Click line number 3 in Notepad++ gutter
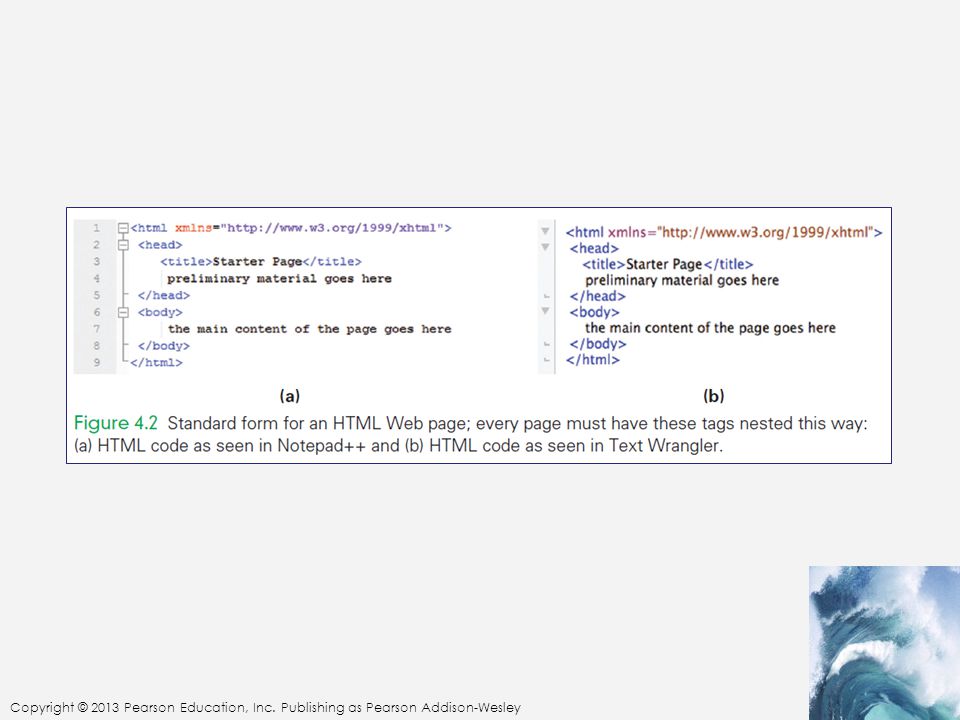The image size is (960, 720). tap(96, 261)
